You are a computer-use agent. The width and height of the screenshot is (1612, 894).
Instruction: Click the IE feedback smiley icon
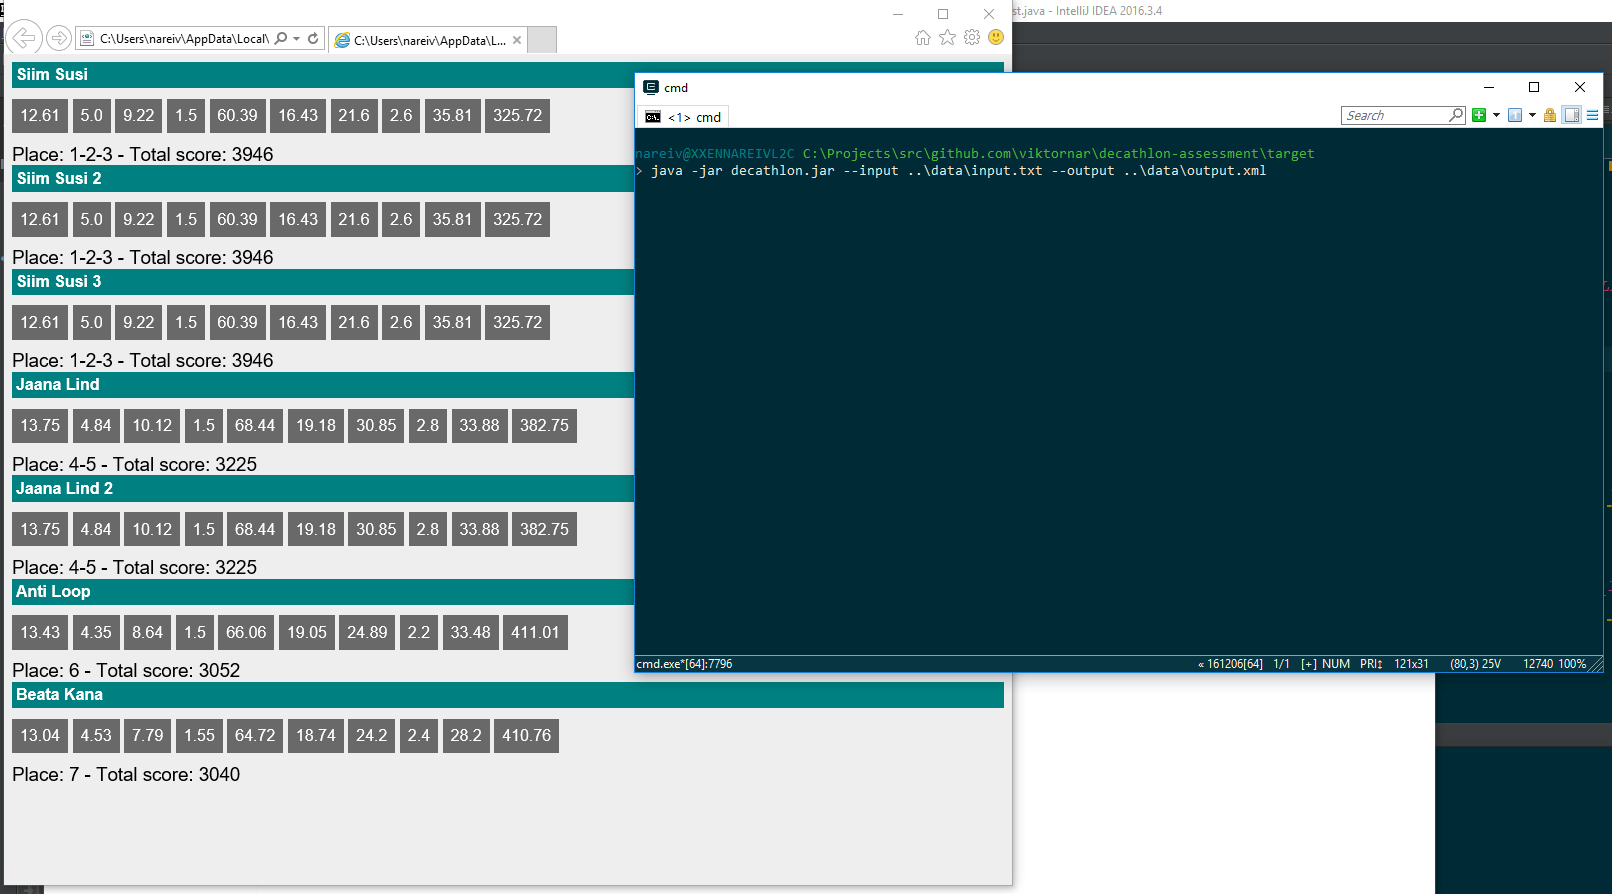click(996, 37)
